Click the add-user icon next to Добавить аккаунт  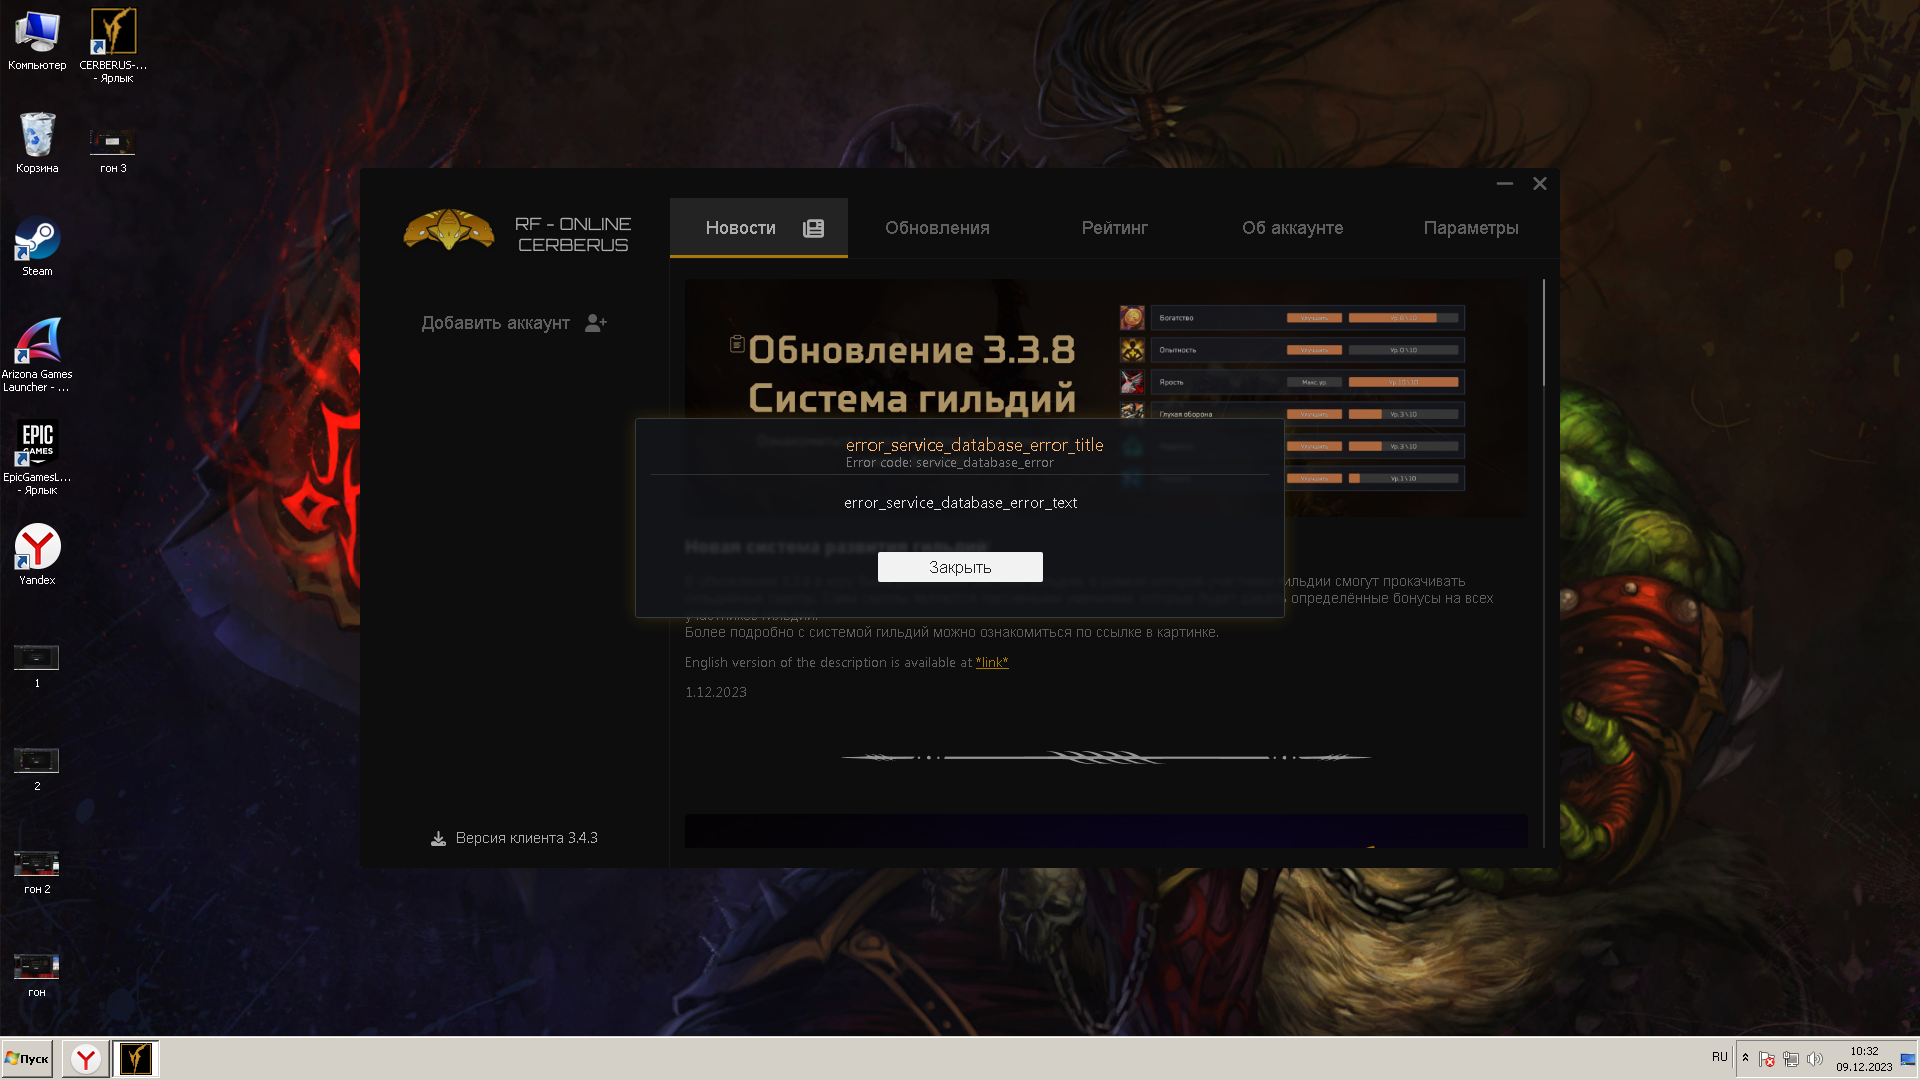596,323
